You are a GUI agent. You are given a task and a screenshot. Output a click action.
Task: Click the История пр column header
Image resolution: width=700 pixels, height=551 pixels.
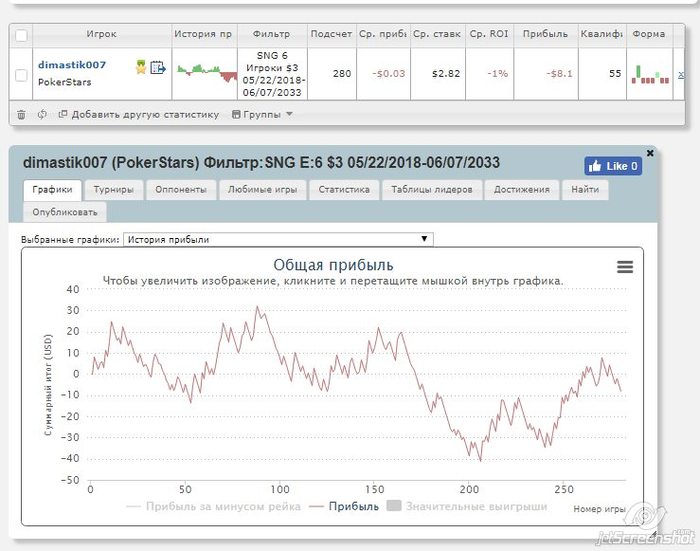point(204,34)
